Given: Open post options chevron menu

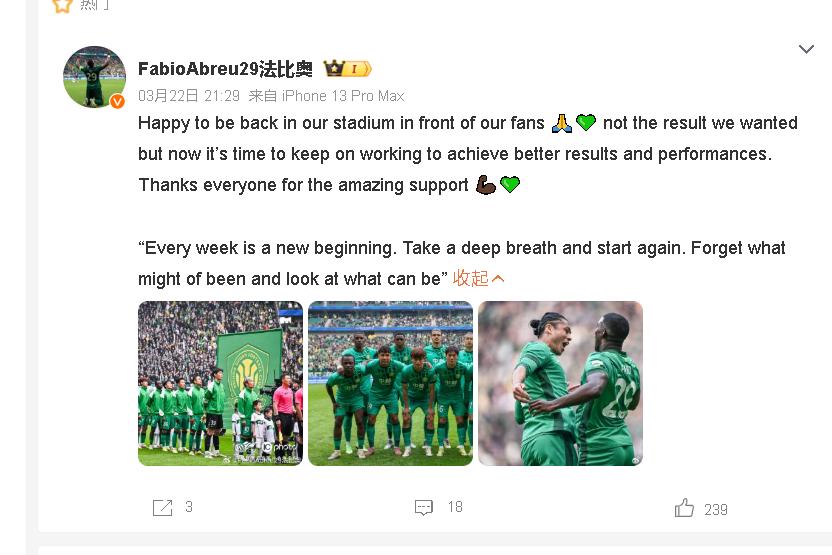Looking at the screenshot, I should [806, 49].
